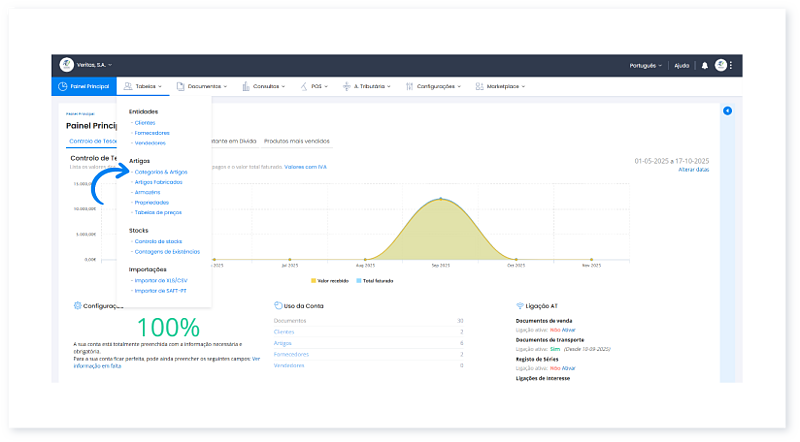Viewport: 800px width, 442px height.
Task: Open the notifications bell
Action: [x=704, y=65]
